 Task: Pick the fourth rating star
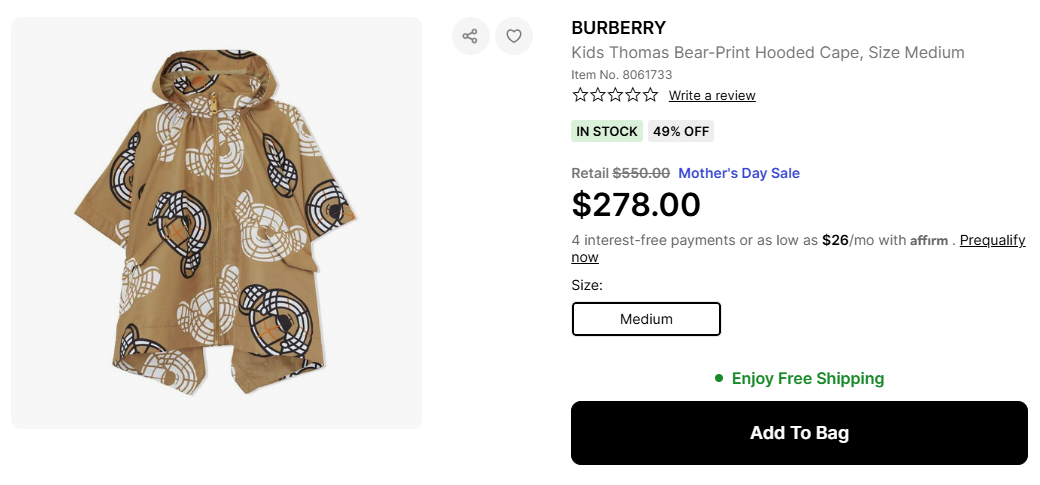633,95
